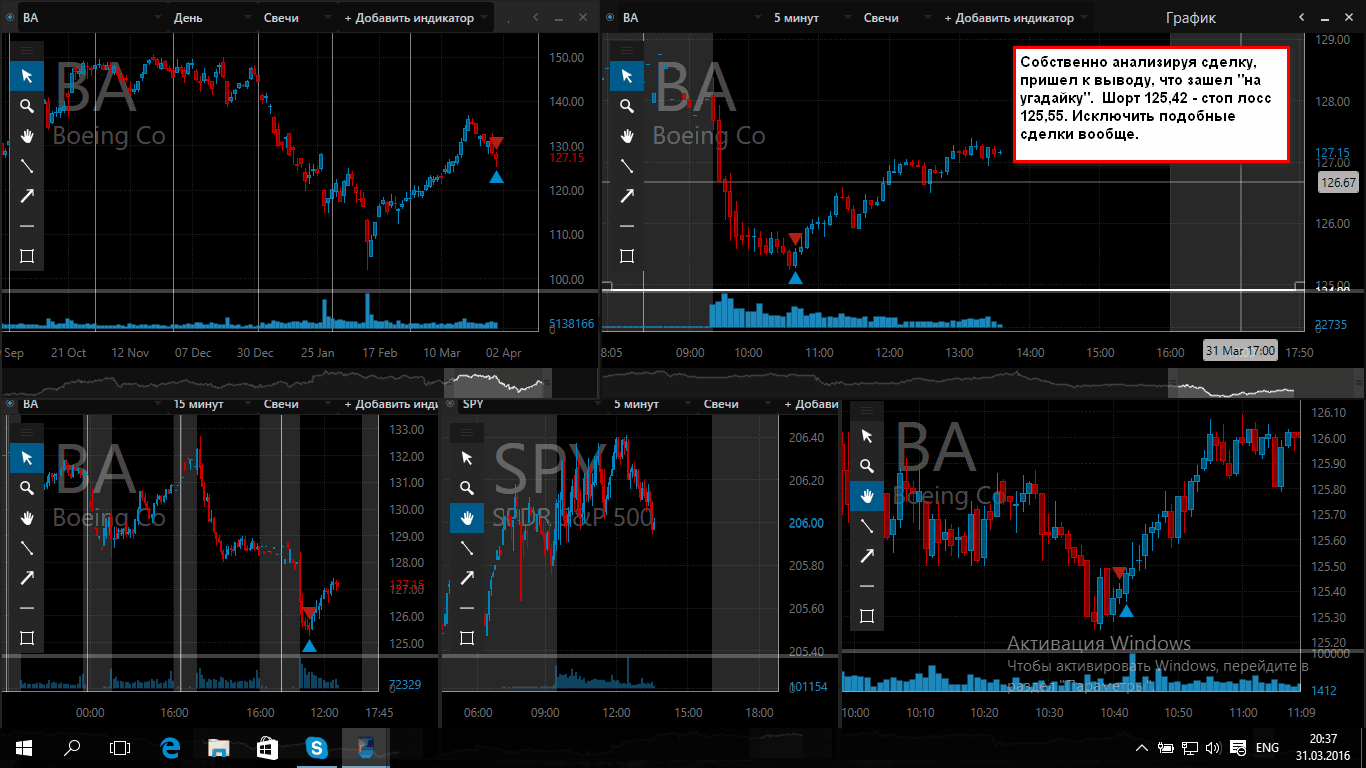Open Skype from taskbar
This screenshot has width=1366, height=768.
coord(317,747)
